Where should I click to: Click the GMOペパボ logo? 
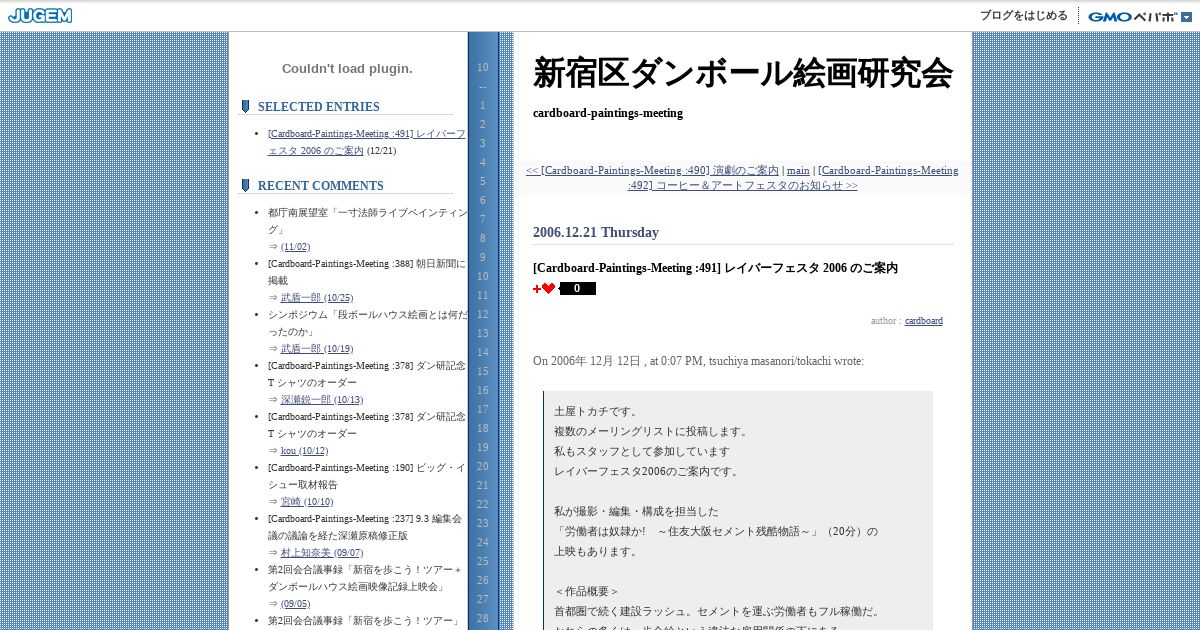tap(1133, 17)
